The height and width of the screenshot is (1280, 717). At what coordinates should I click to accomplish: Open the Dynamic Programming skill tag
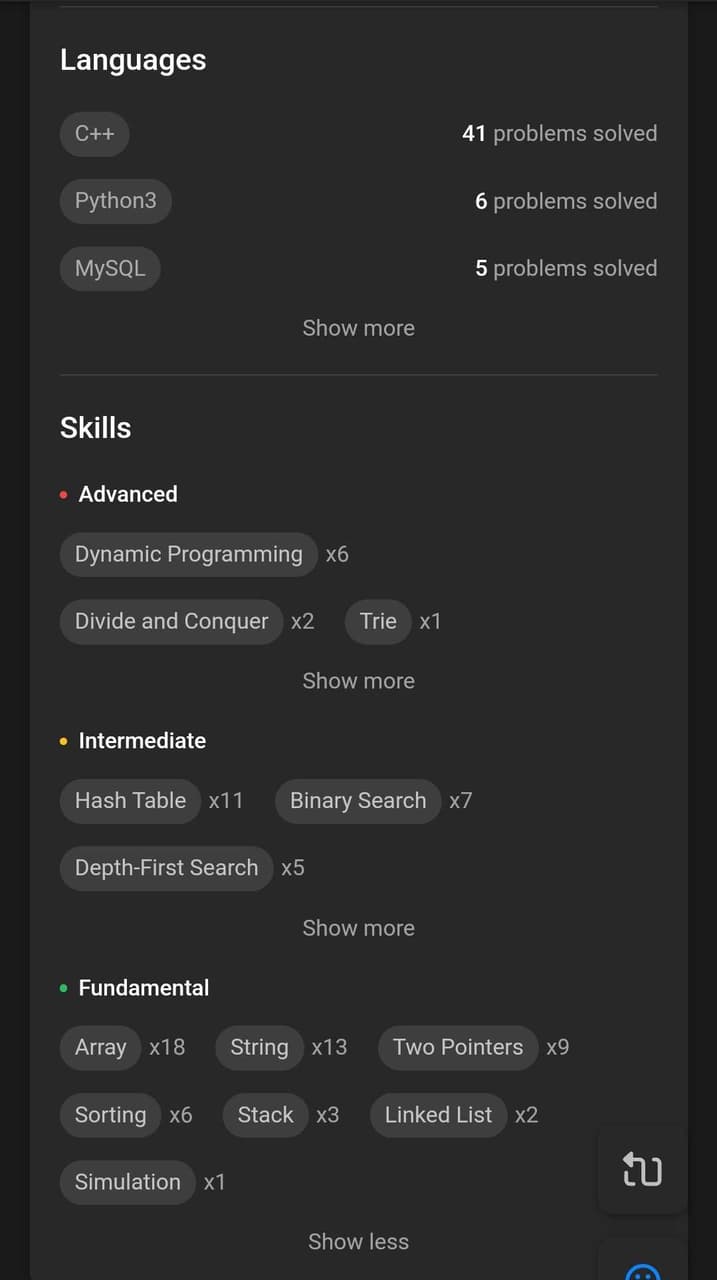[x=189, y=554]
